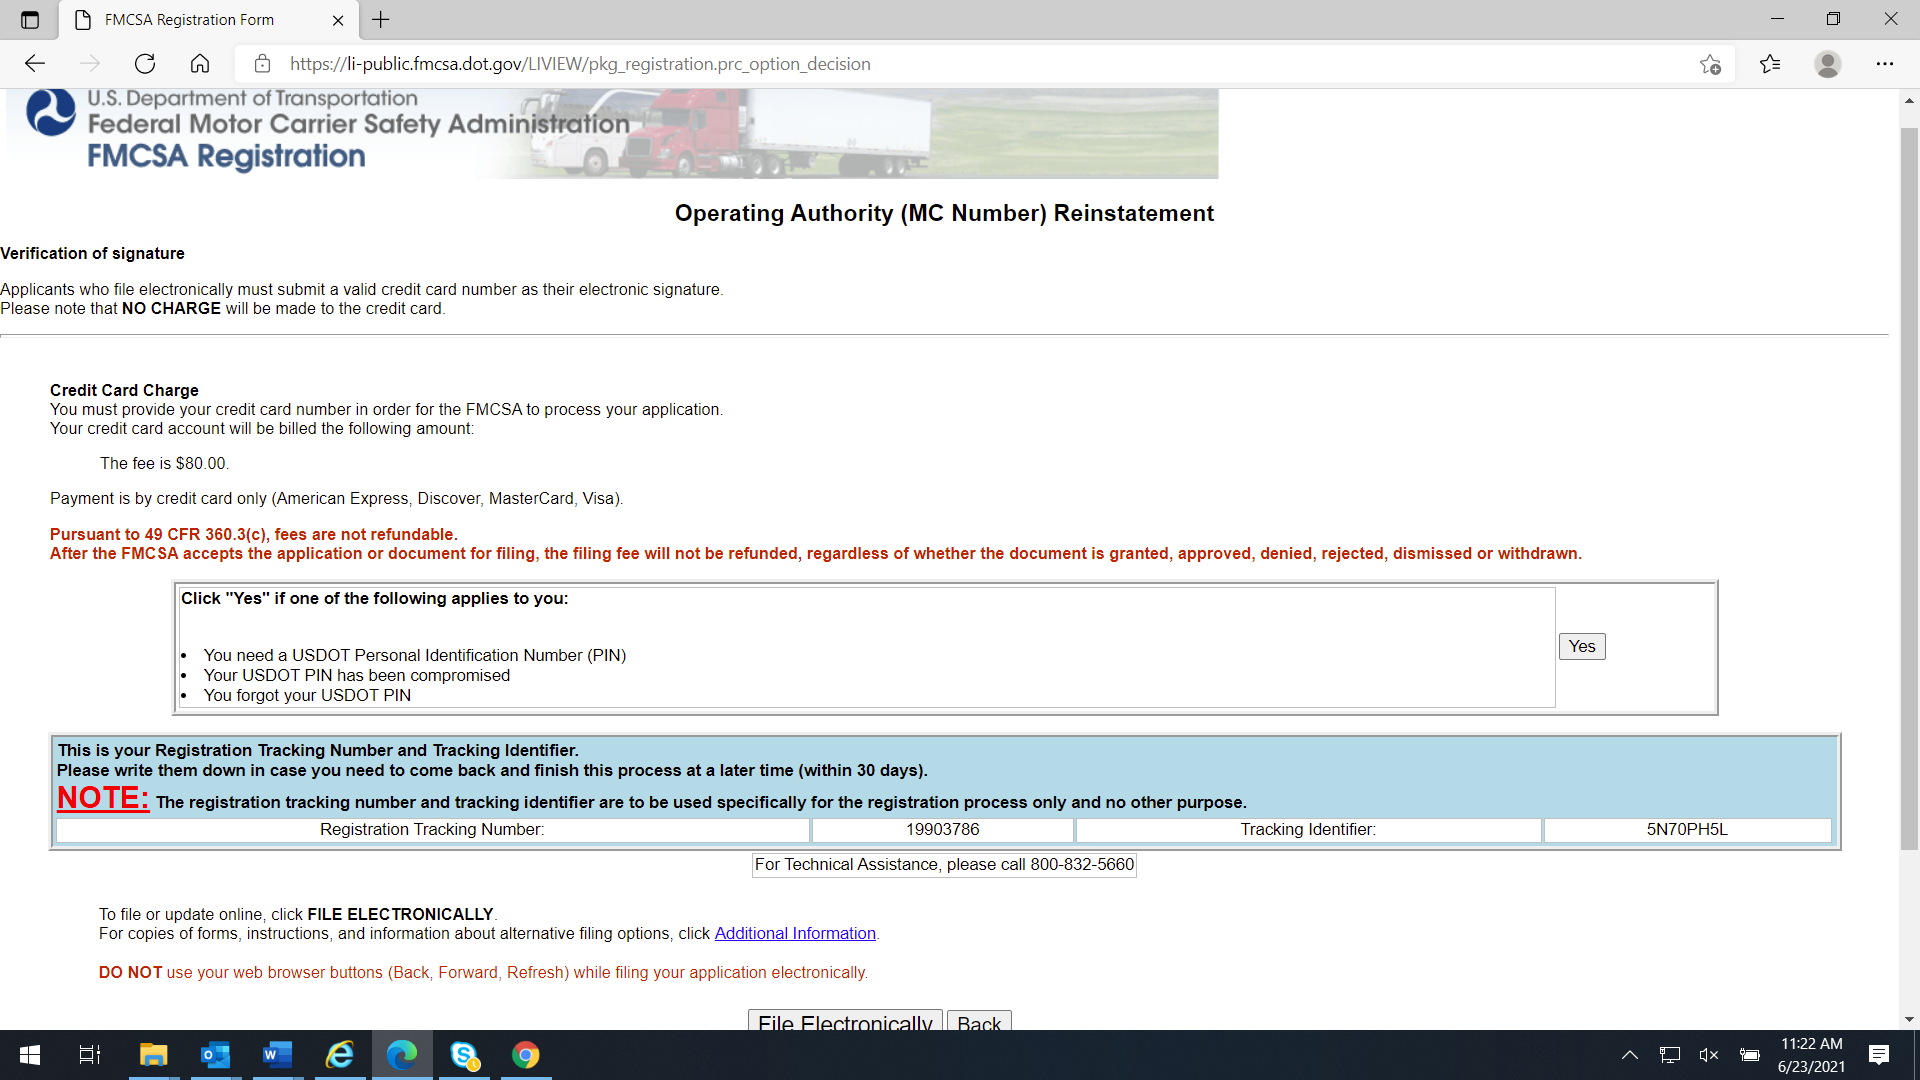Click the vertical scrollbar down arrow
The height and width of the screenshot is (1080, 1920).
click(1909, 1019)
